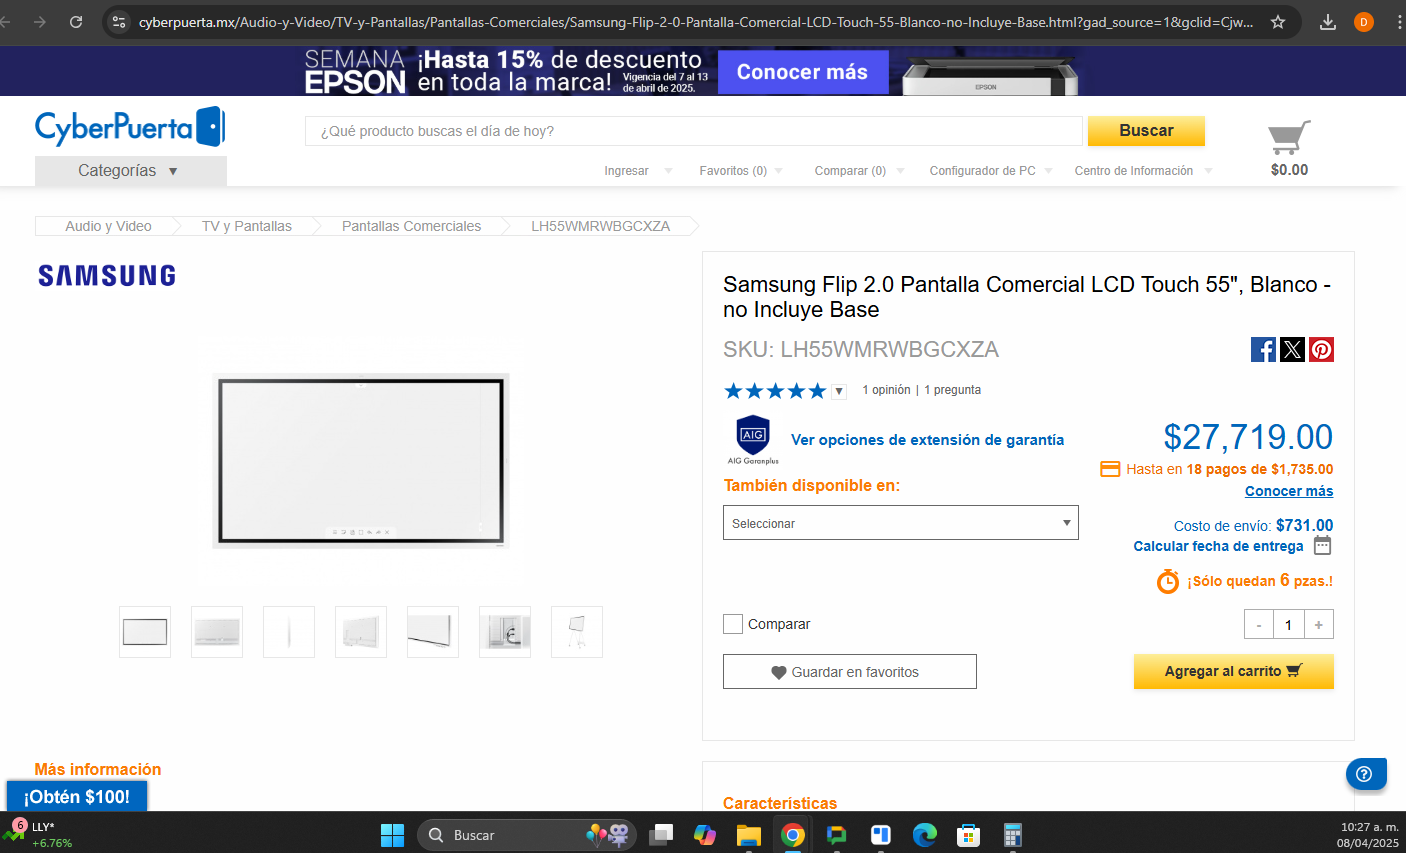Select thumbnail showing side profile view
This screenshot has height=853, width=1406.
(x=289, y=632)
